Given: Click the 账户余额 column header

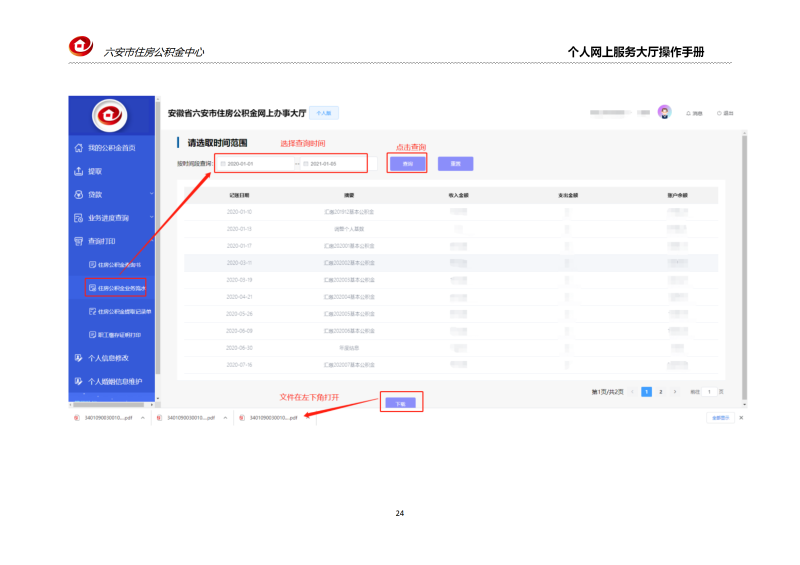Looking at the screenshot, I should (x=677, y=195).
